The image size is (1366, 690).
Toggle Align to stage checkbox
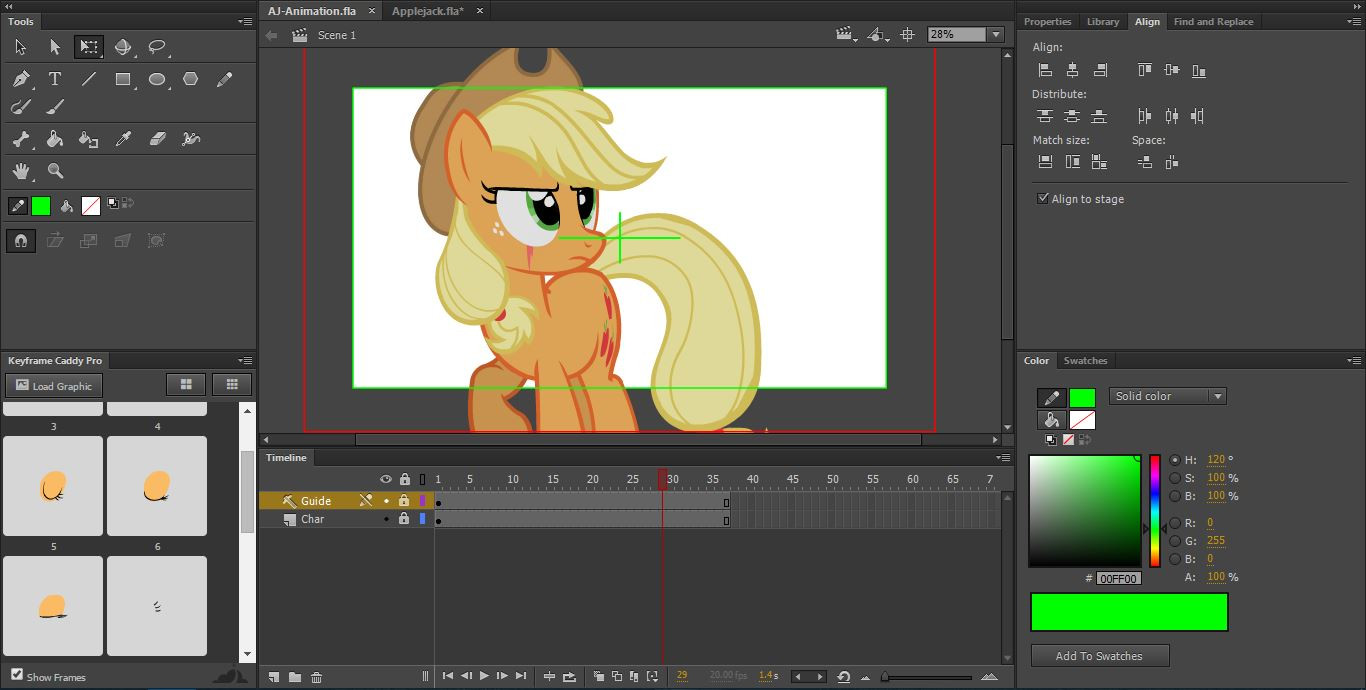pos(1043,199)
